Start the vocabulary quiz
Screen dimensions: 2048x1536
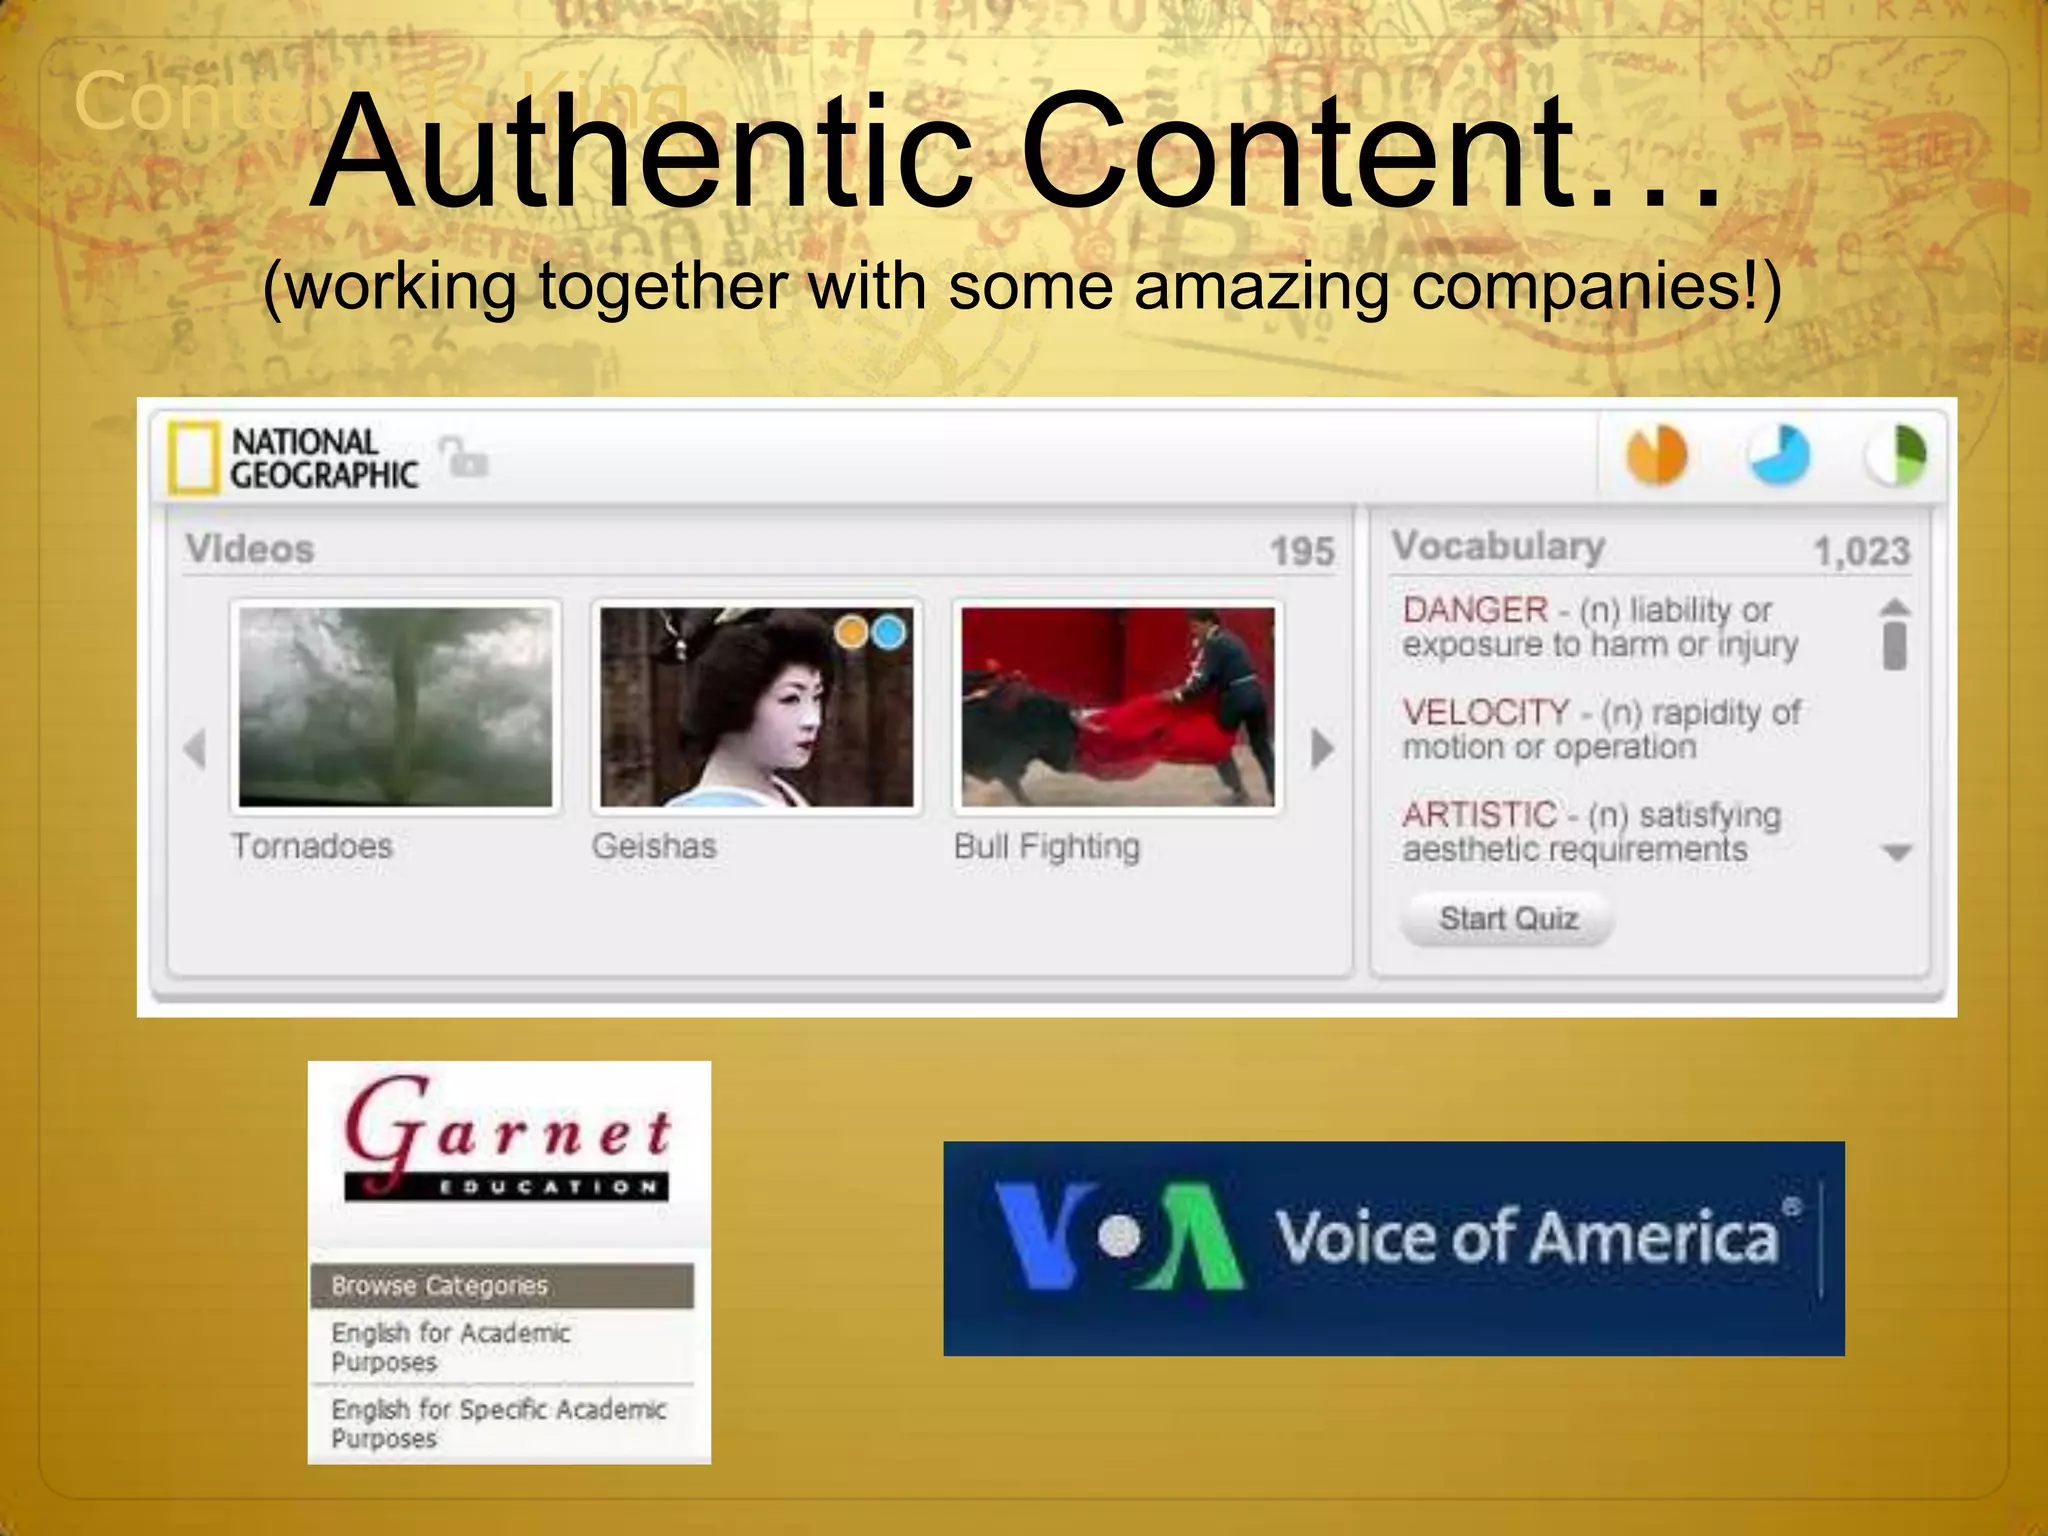click(x=1508, y=918)
